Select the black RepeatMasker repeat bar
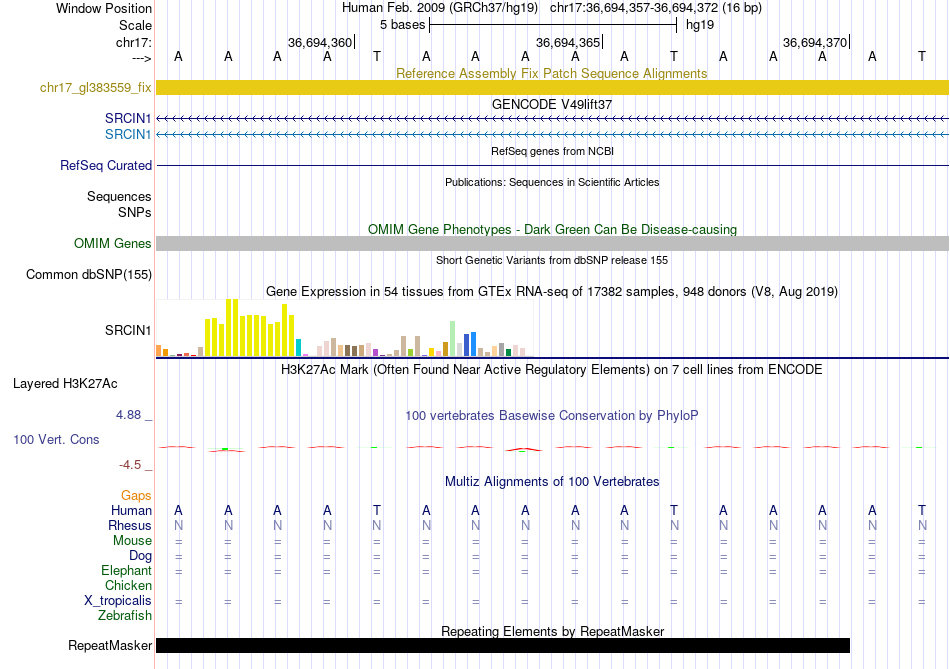Viewport: 950px width, 669px height. tap(503, 645)
